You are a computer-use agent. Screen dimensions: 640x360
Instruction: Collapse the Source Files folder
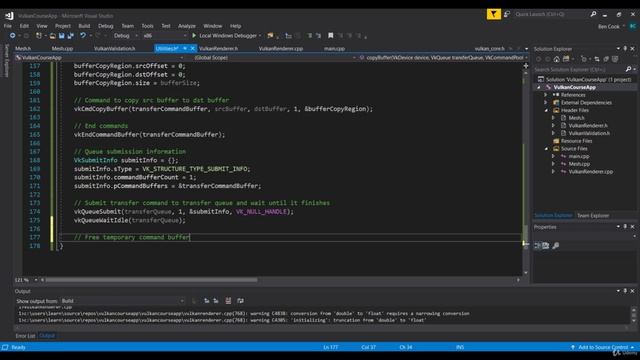pos(546,149)
